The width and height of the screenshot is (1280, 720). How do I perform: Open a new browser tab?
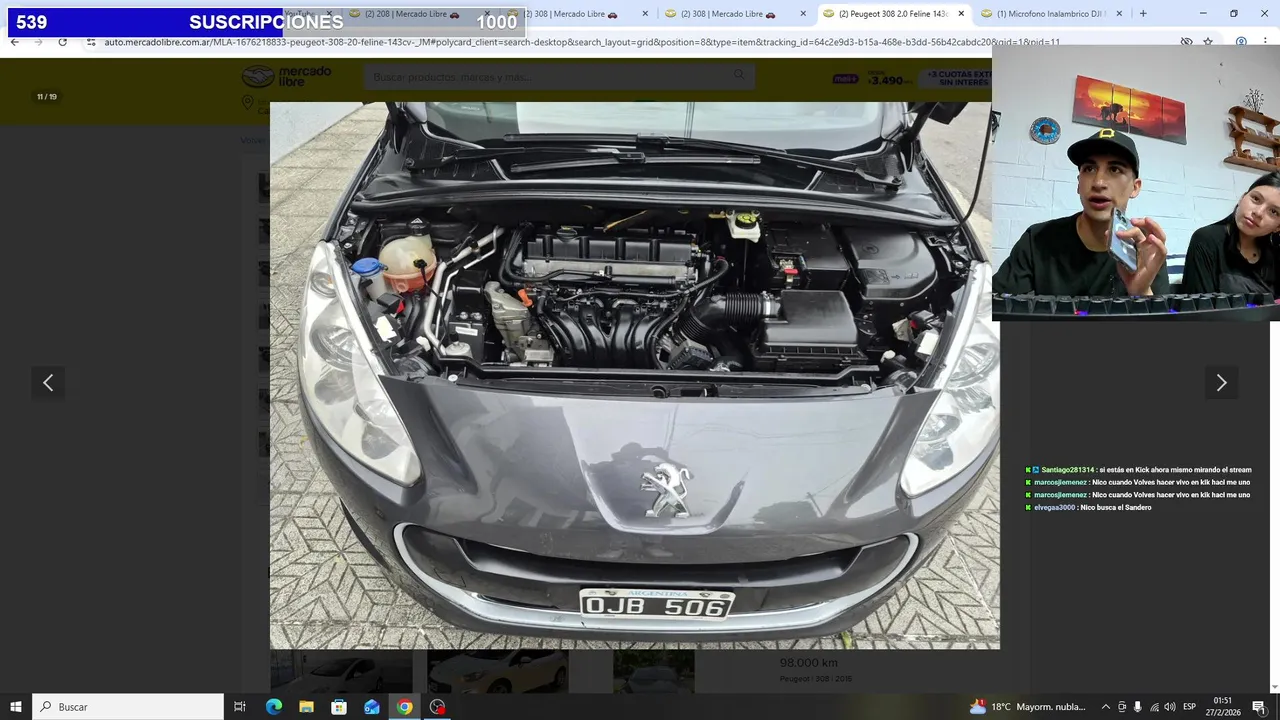(x=1143, y=14)
